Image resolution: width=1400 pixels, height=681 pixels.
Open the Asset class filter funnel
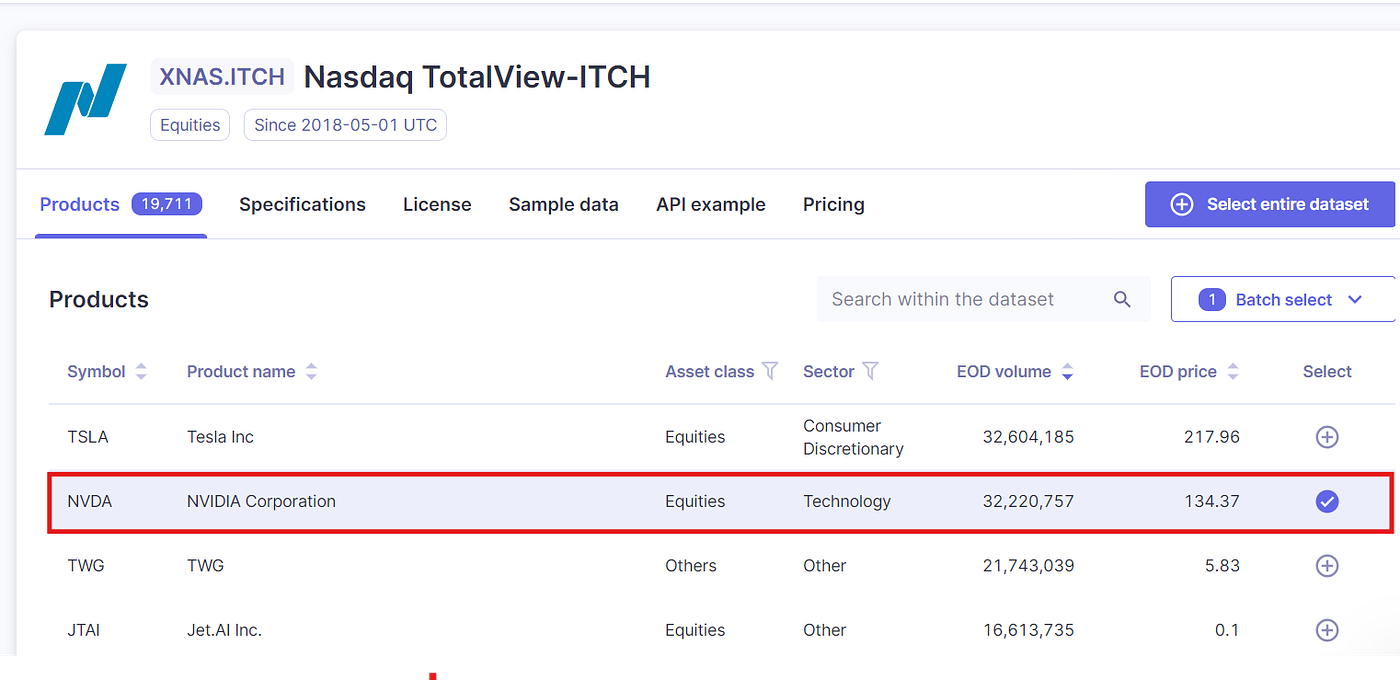(x=770, y=371)
